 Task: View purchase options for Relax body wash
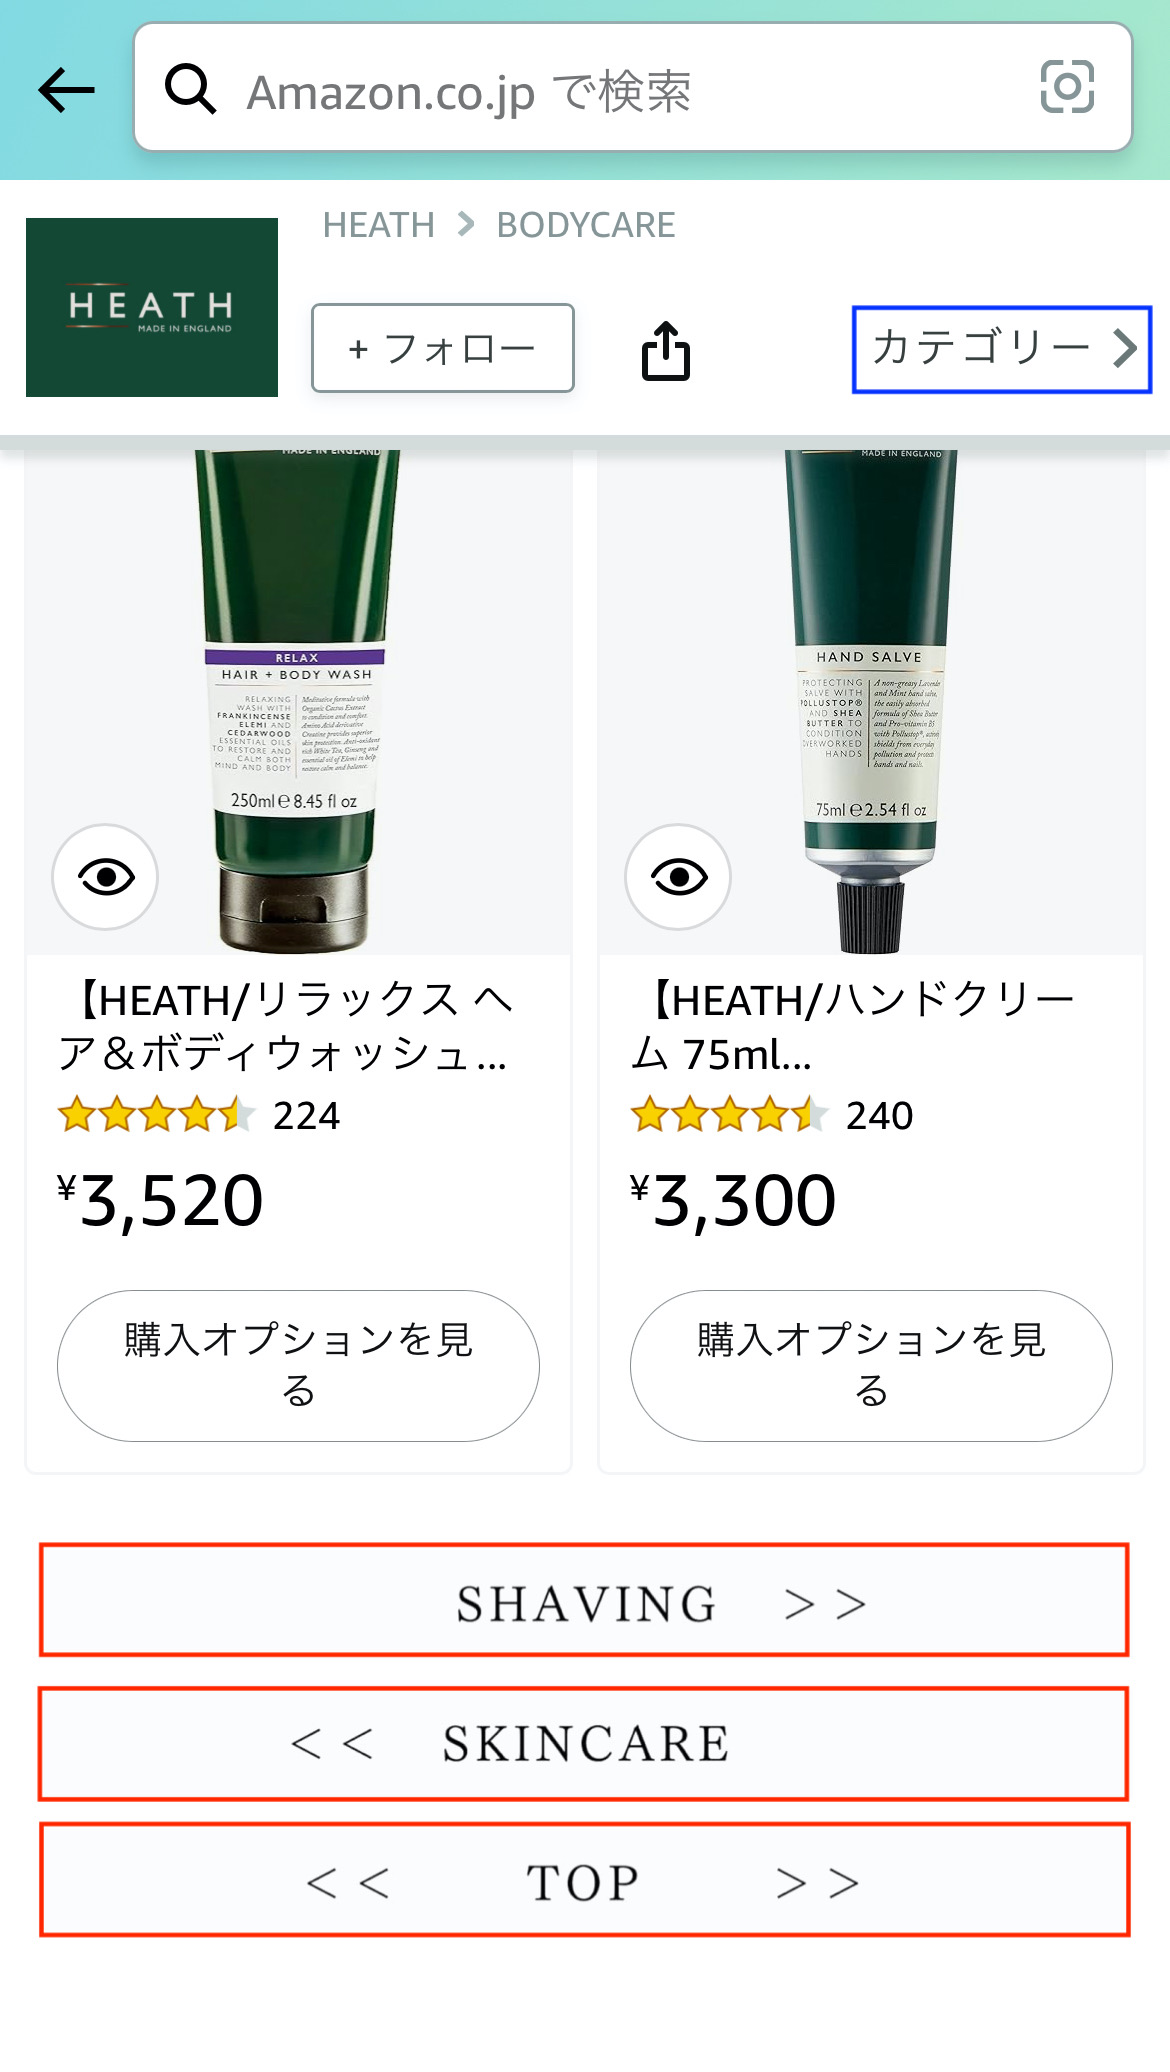tap(298, 1366)
